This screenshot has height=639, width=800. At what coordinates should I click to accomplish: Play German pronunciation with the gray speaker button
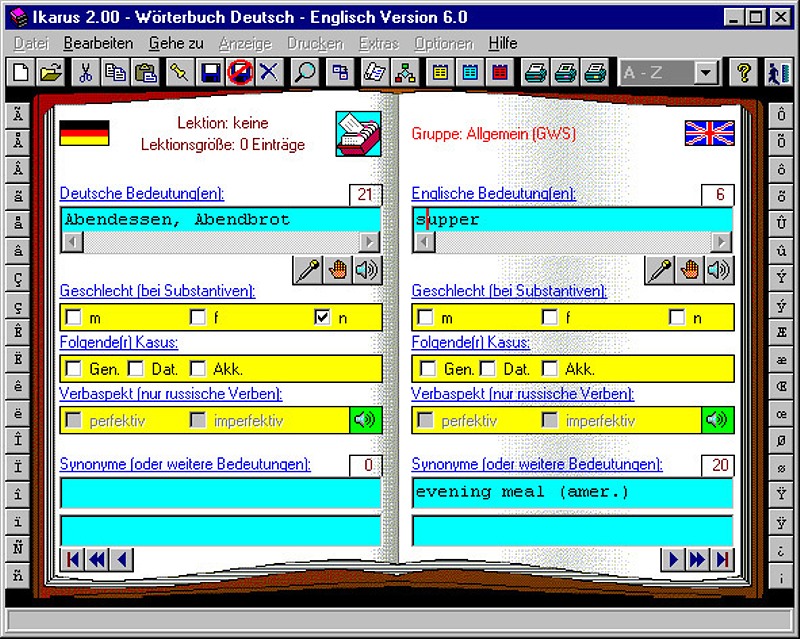tap(366, 270)
